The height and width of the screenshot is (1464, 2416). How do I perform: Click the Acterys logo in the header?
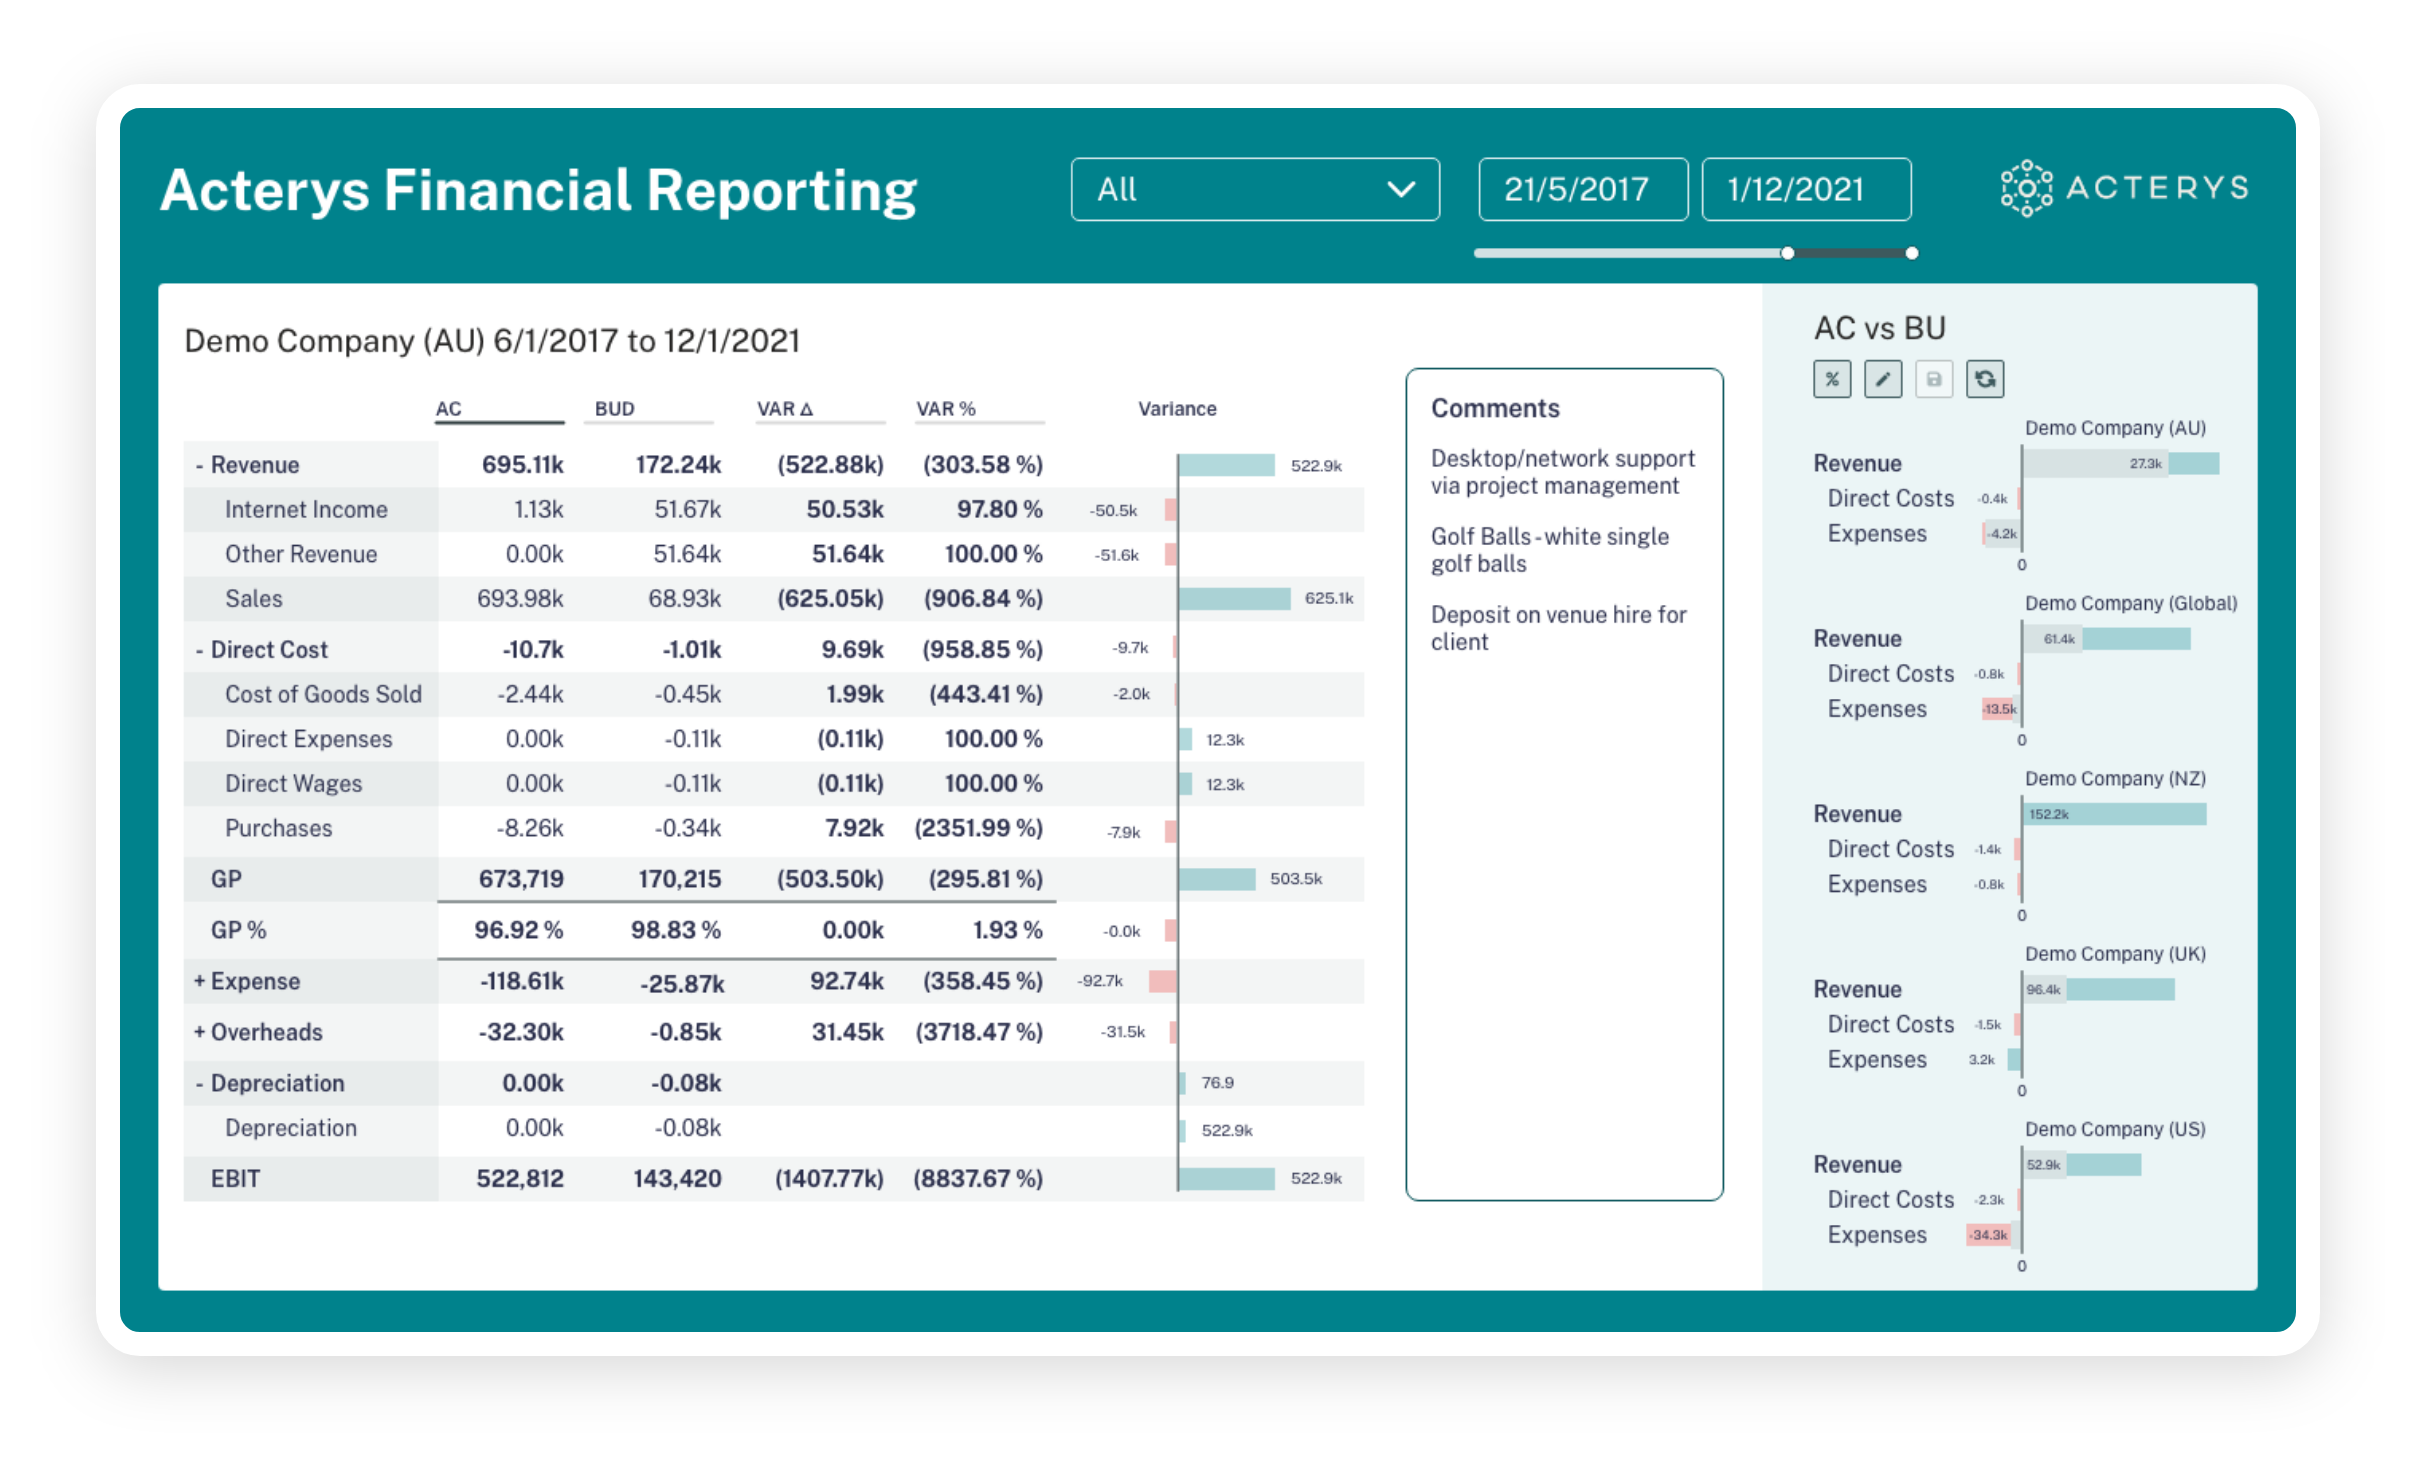pos(2125,188)
